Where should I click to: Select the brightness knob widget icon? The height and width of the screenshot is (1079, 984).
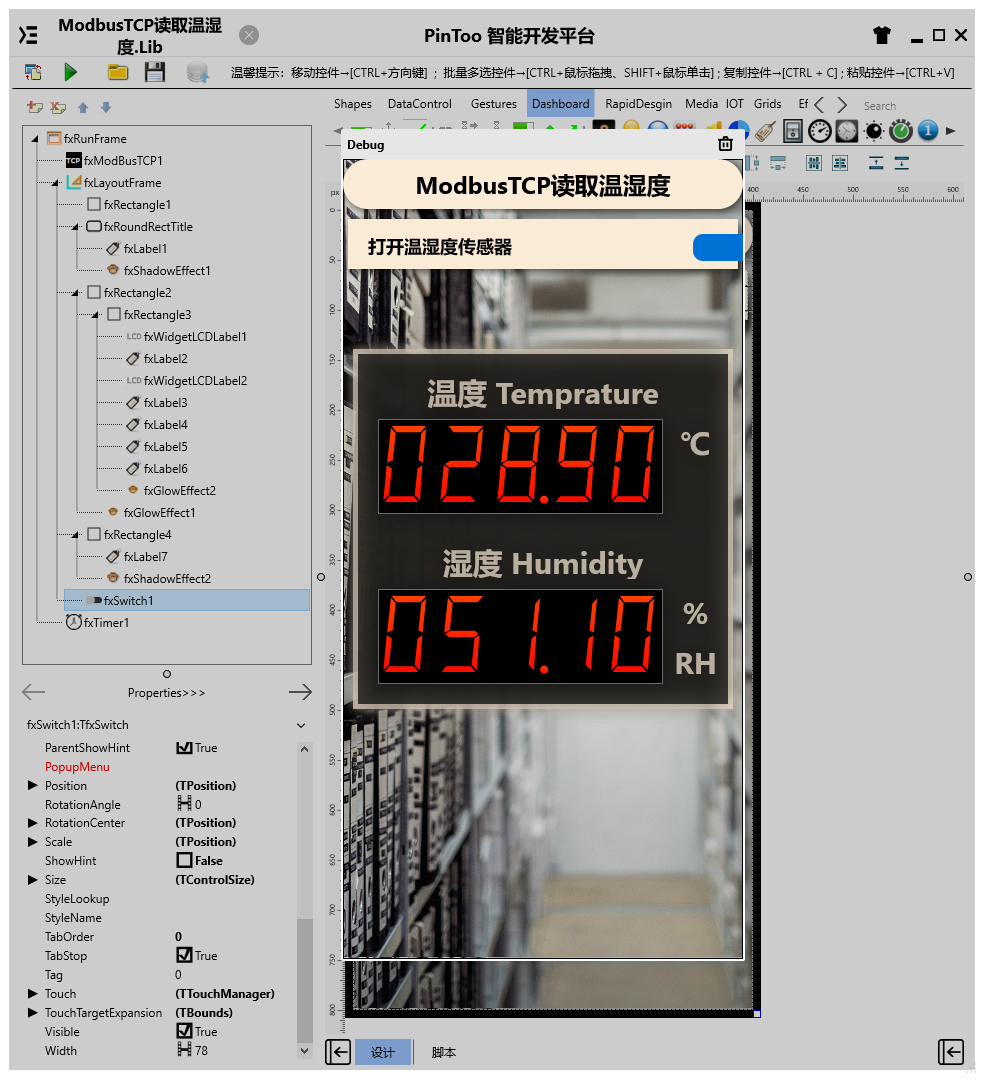[x=873, y=131]
